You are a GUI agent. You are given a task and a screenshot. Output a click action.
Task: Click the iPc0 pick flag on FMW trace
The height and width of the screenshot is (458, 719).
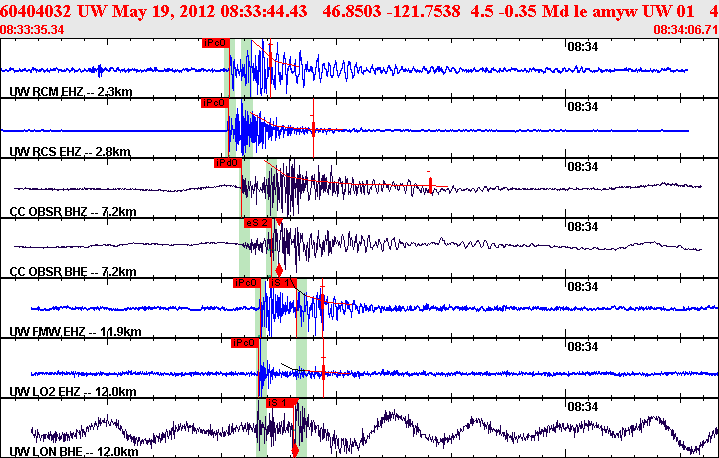coord(246,283)
